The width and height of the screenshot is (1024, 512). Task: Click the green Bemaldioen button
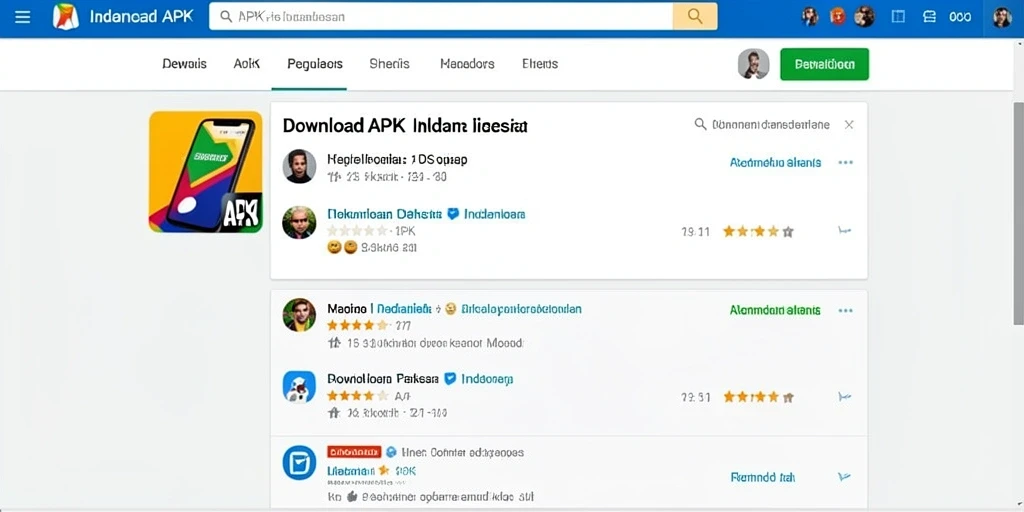coord(824,64)
